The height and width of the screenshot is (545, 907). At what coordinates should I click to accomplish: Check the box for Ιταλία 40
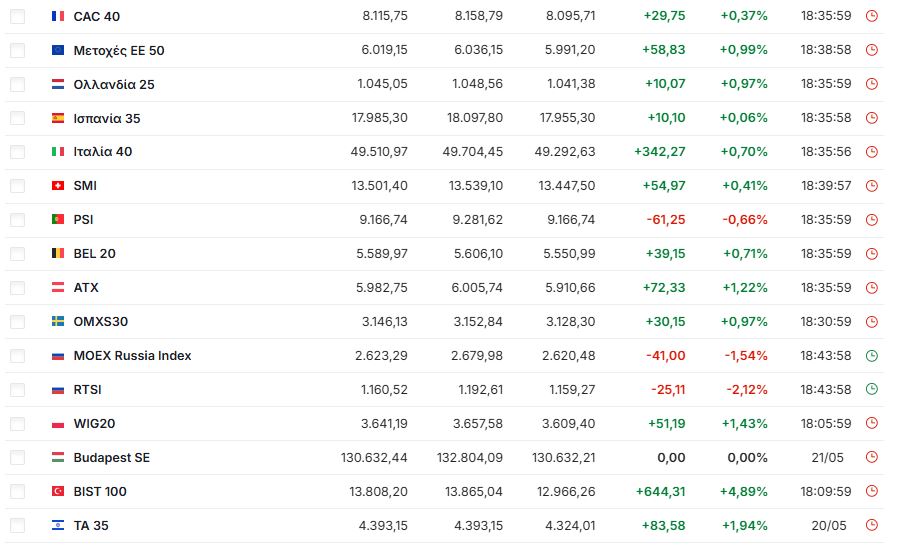click(x=17, y=152)
